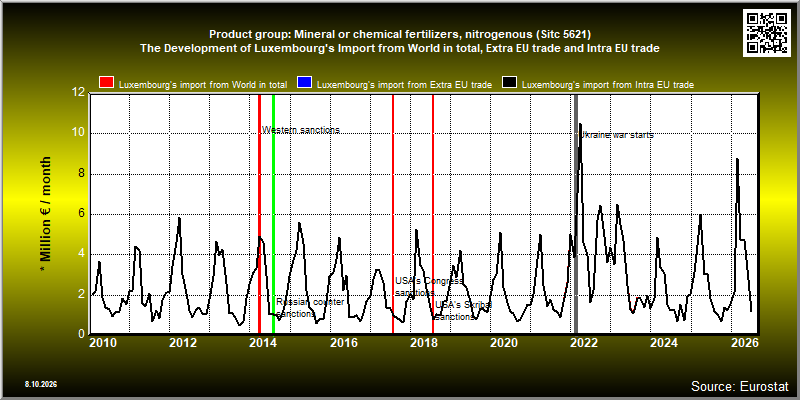The image size is (800, 400).
Task: Click Luxembourg's import from Intra EU trade legend text
Action: [x=608, y=85]
